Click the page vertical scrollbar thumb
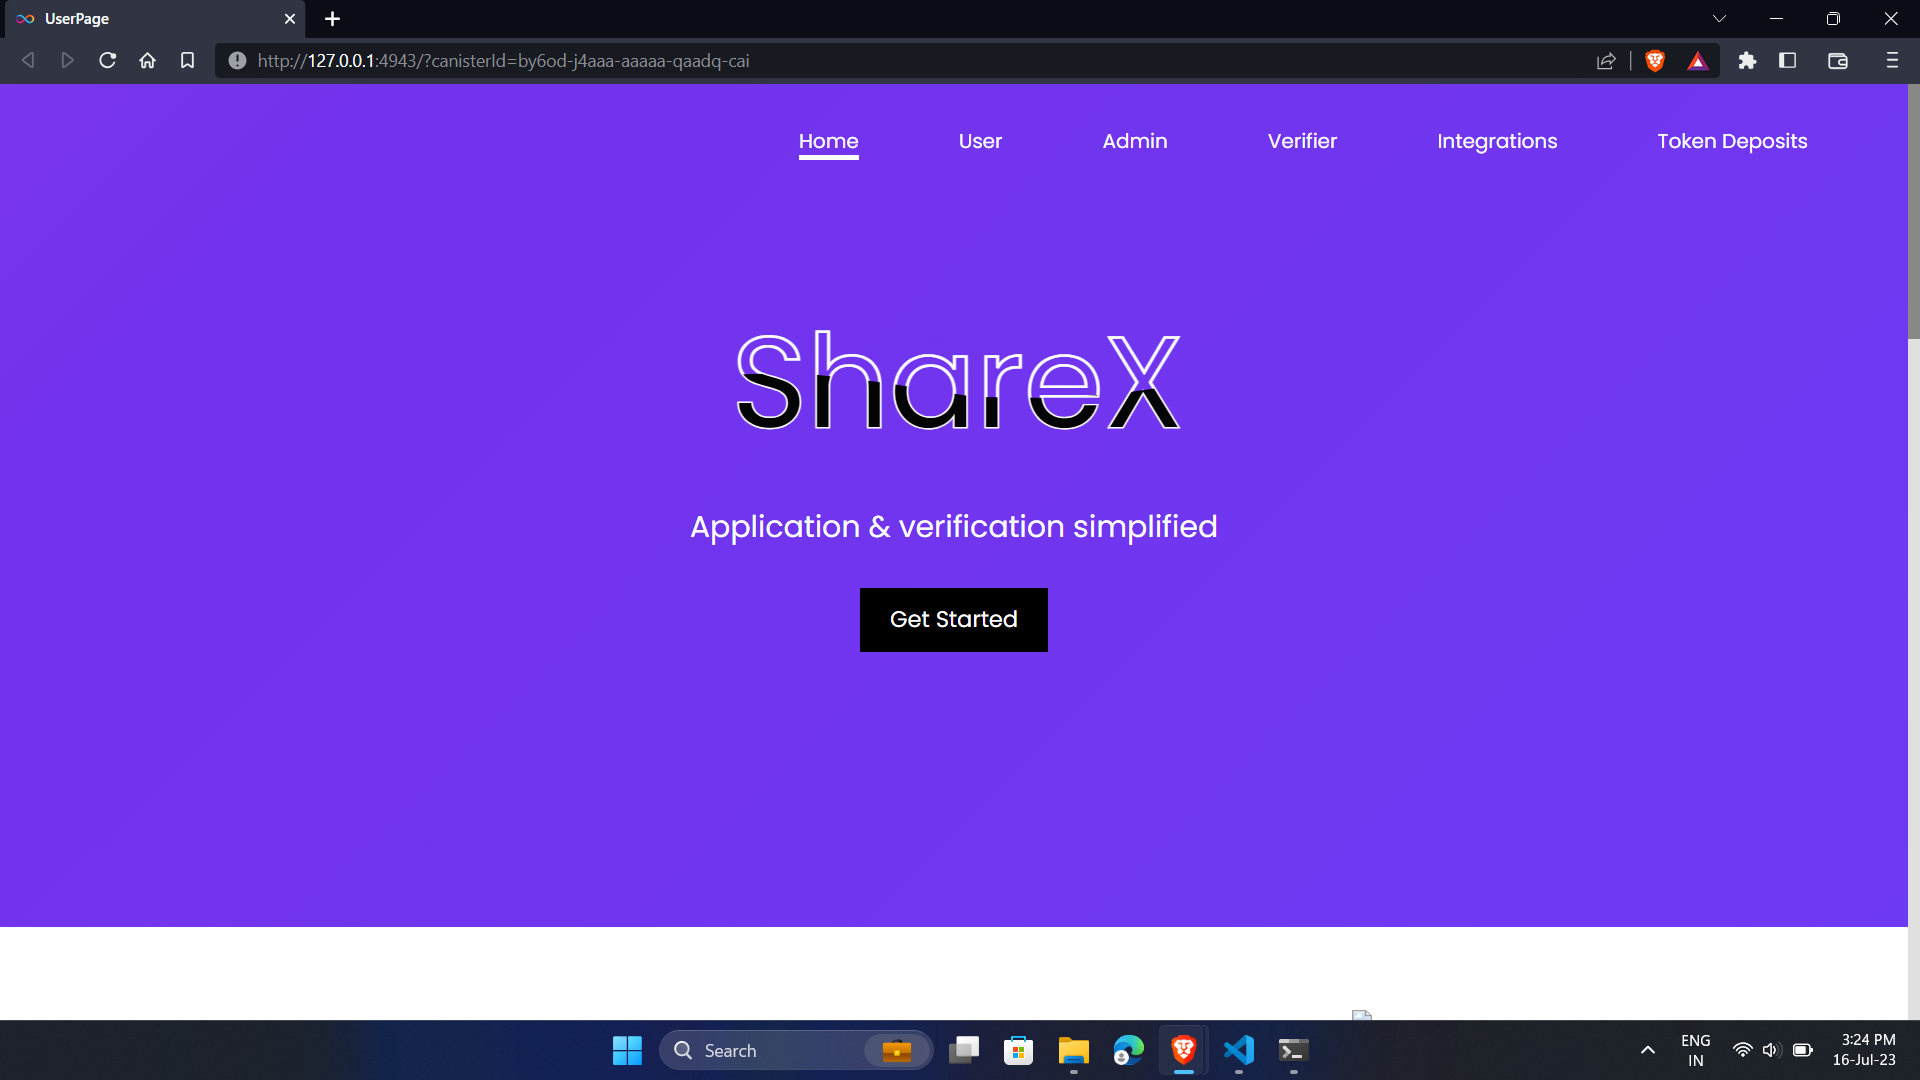The height and width of the screenshot is (1080, 1920). (x=1913, y=212)
